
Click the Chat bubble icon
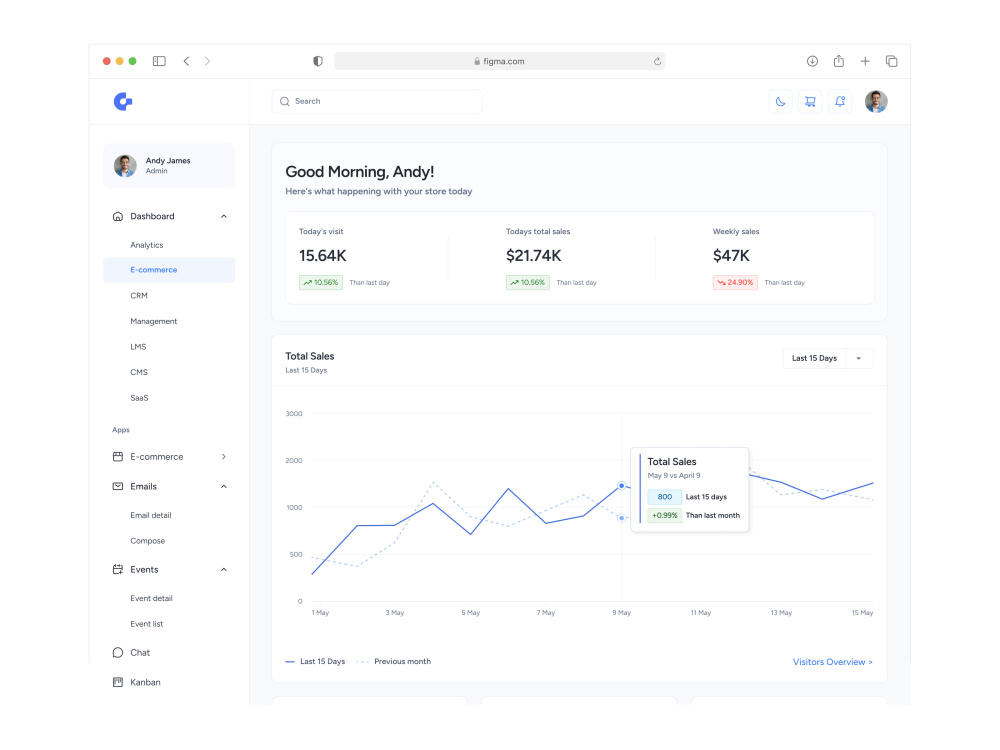pyautogui.click(x=117, y=652)
